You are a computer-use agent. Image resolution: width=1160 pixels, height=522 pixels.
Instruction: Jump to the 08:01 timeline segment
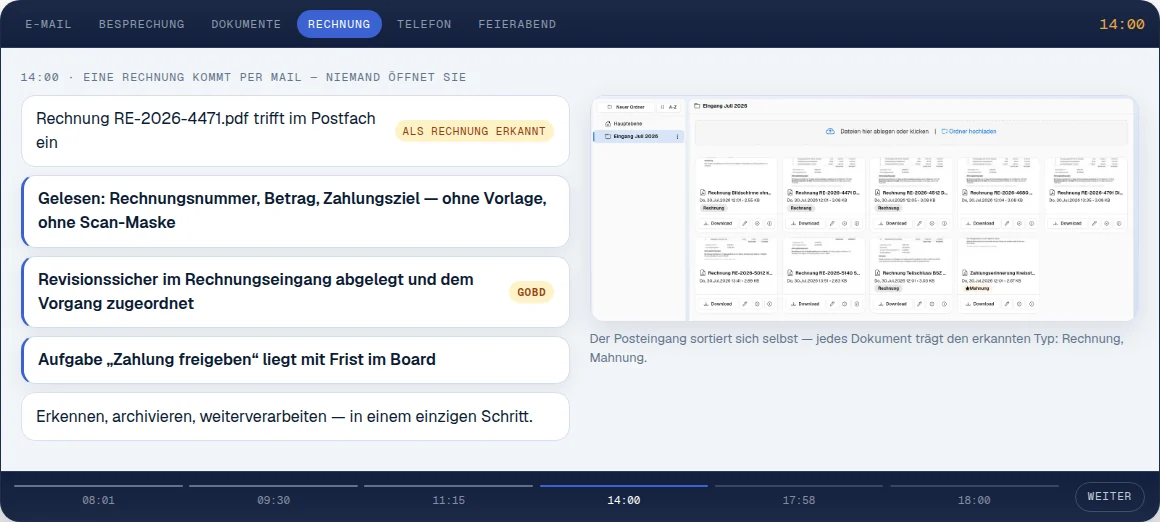pos(98,495)
